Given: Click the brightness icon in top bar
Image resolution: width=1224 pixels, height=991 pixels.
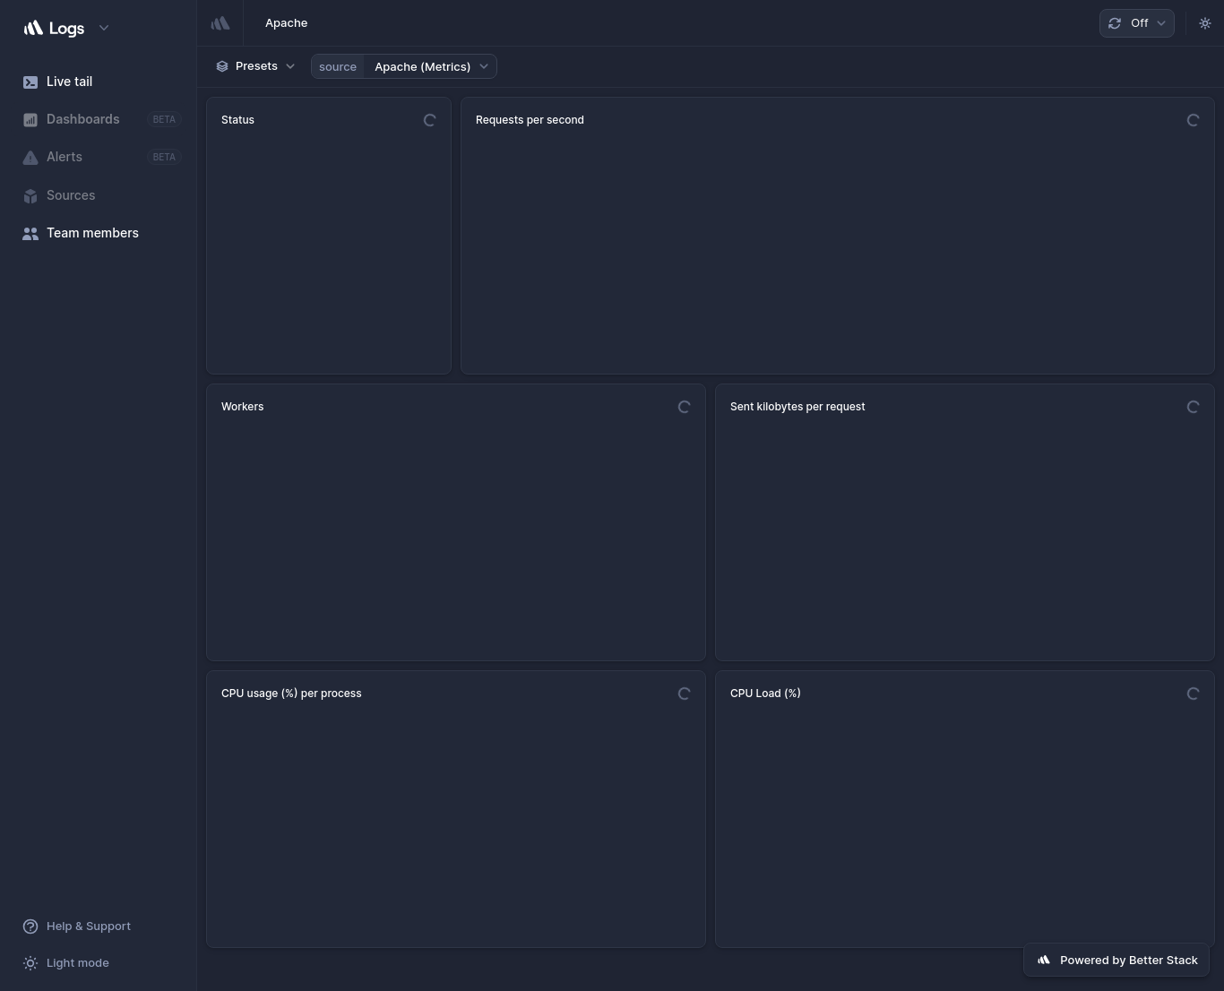Looking at the screenshot, I should click(x=1204, y=22).
